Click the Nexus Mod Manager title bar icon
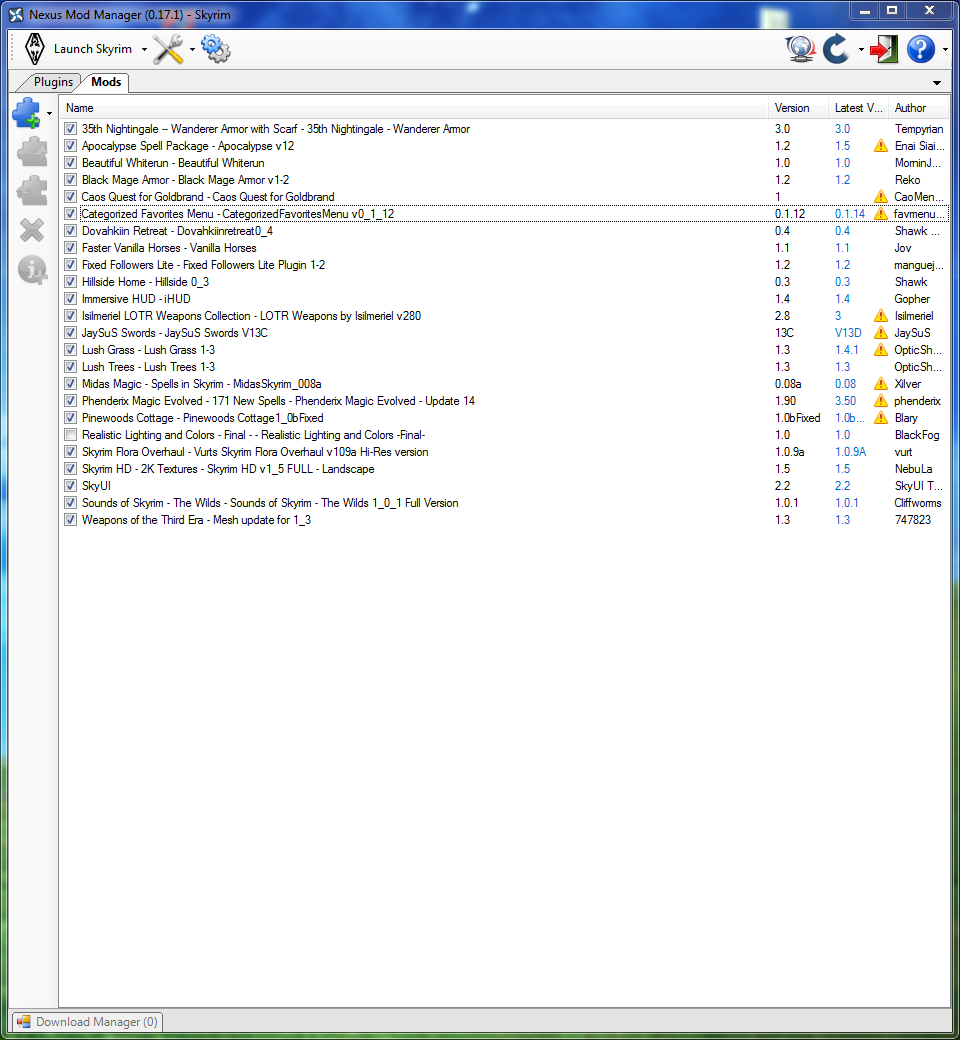The image size is (960, 1040). click(16, 15)
